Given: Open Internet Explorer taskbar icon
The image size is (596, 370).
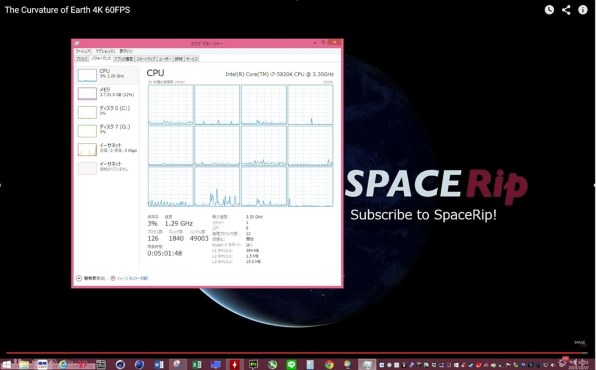Looking at the screenshot, I should coord(63,365).
